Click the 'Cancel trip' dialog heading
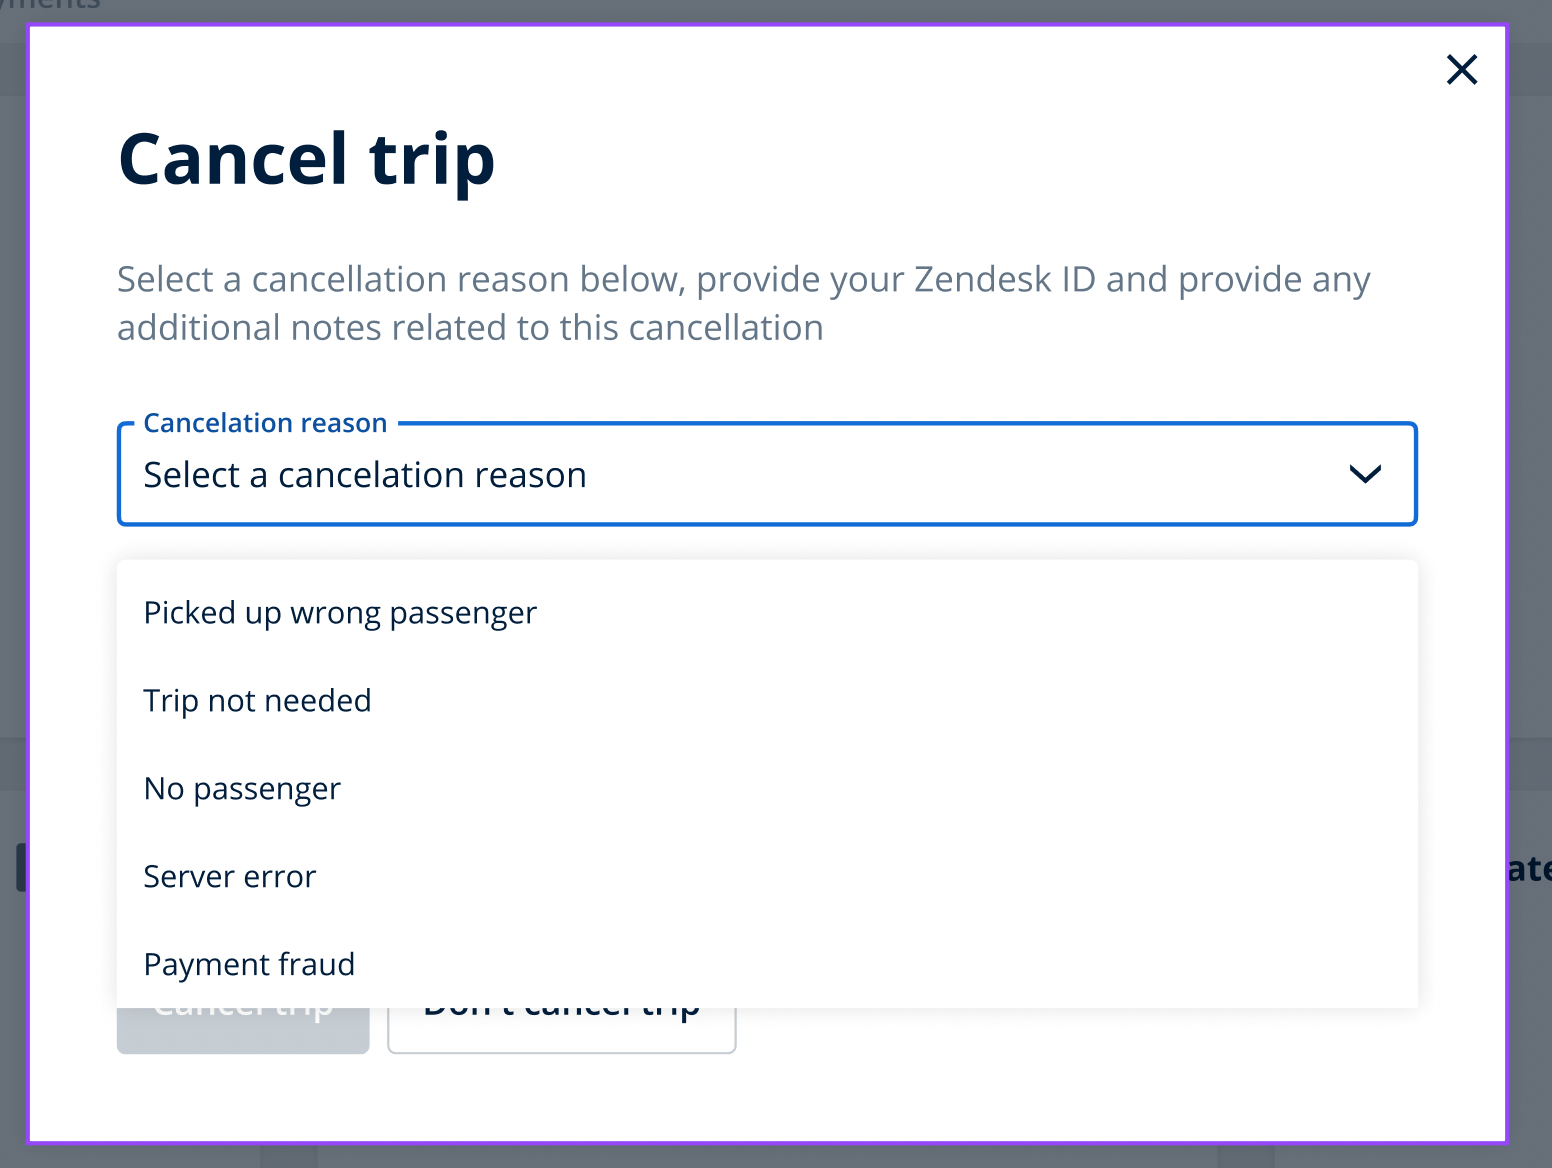Image resolution: width=1552 pixels, height=1168 pixels. click(306, 160)
